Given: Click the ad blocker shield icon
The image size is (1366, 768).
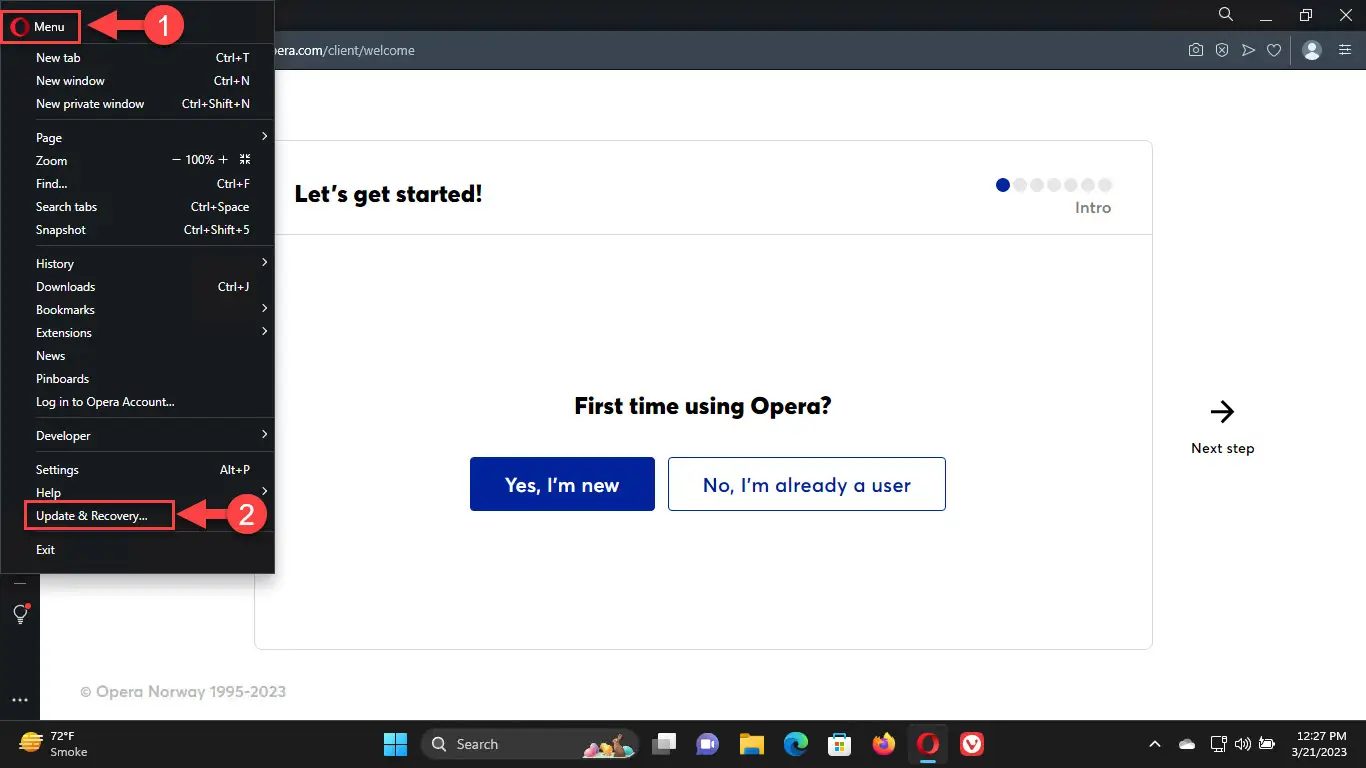Looking at the screenshot, I should click(x=1222, y=50).
